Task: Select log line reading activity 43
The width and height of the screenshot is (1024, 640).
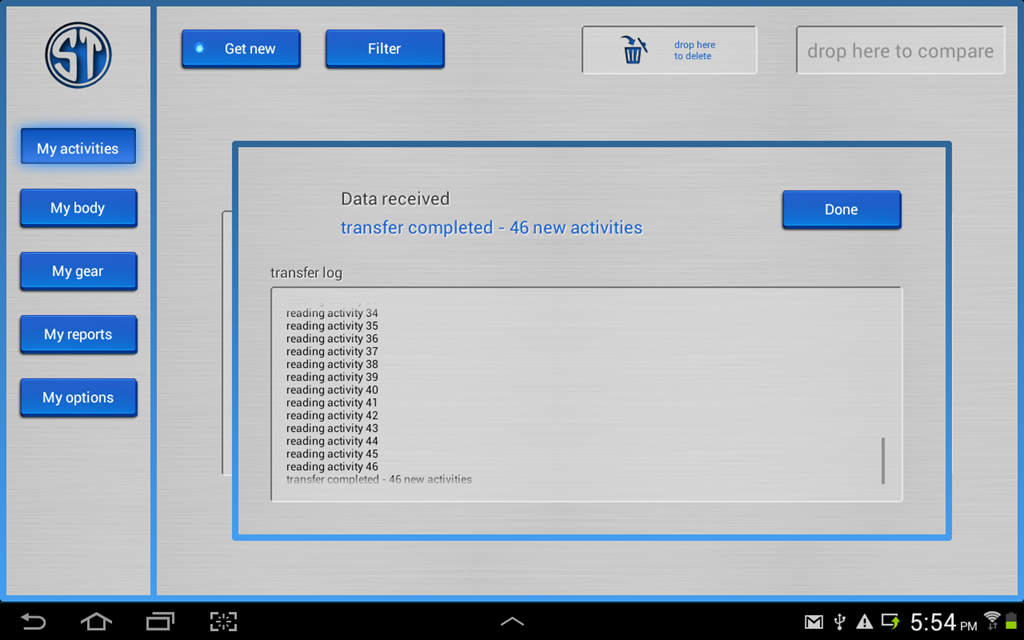Action: tap(332, 428)
